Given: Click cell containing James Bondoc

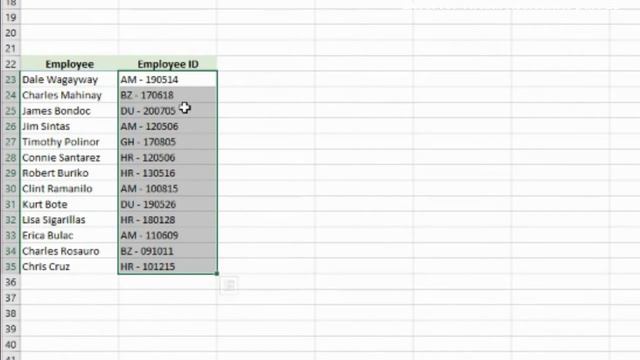Looking at the screenshot, I should click(x=69, y=111).
